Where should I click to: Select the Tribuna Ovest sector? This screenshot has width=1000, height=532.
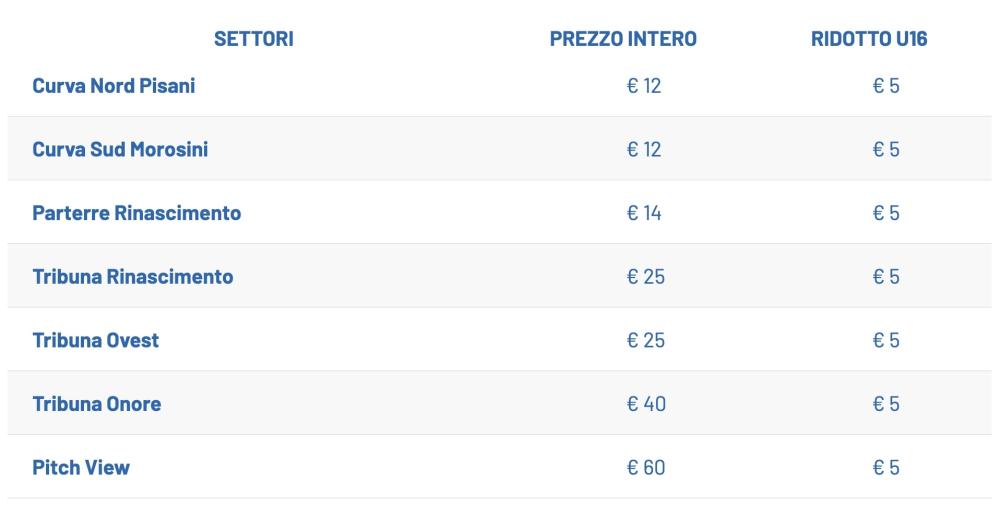coord(96,341)
